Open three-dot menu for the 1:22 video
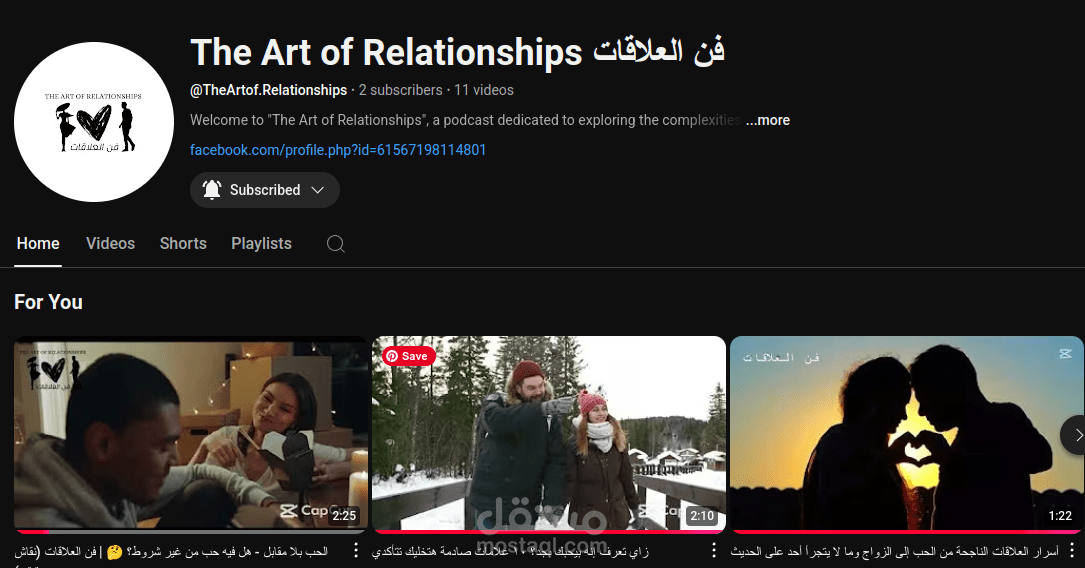Viewport: 1085px width, 568px height. [x=1072, y=551]
